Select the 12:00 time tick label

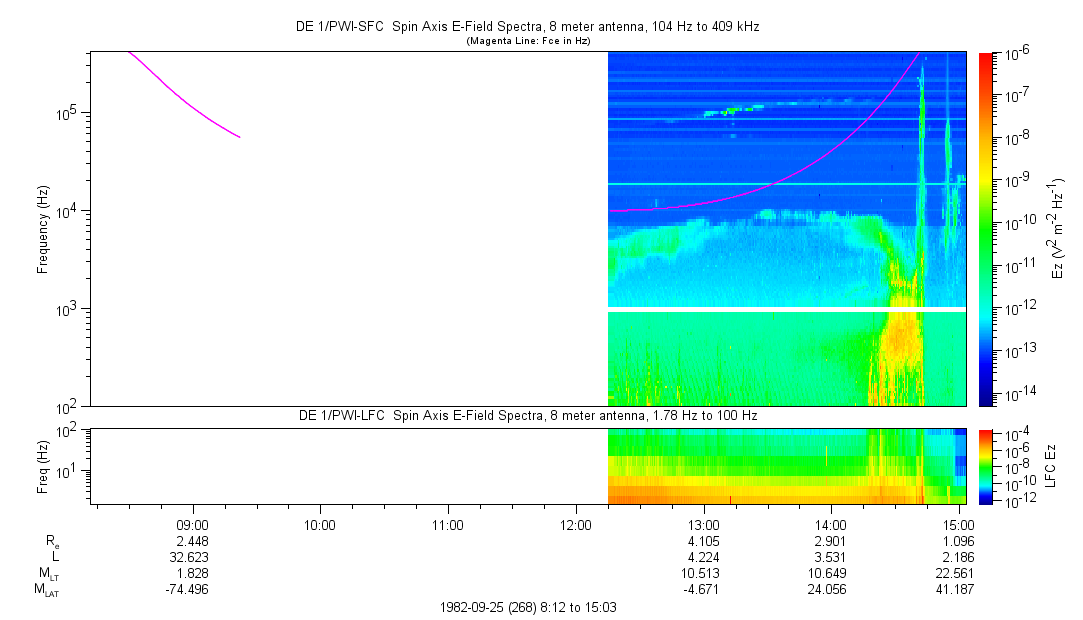click(x=576, y=524)
